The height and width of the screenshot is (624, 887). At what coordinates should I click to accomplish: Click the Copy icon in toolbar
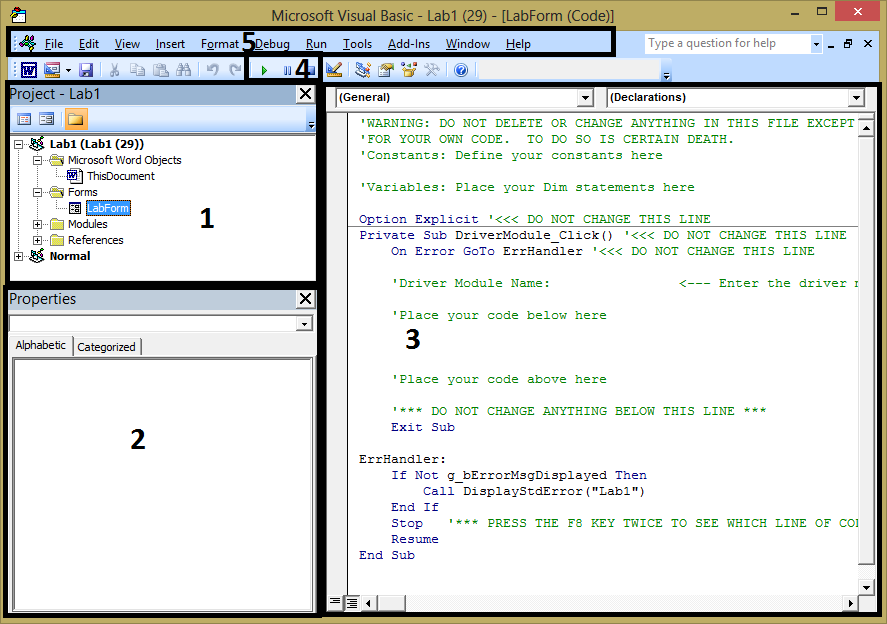pyautogui.click(x=137, y=70)
